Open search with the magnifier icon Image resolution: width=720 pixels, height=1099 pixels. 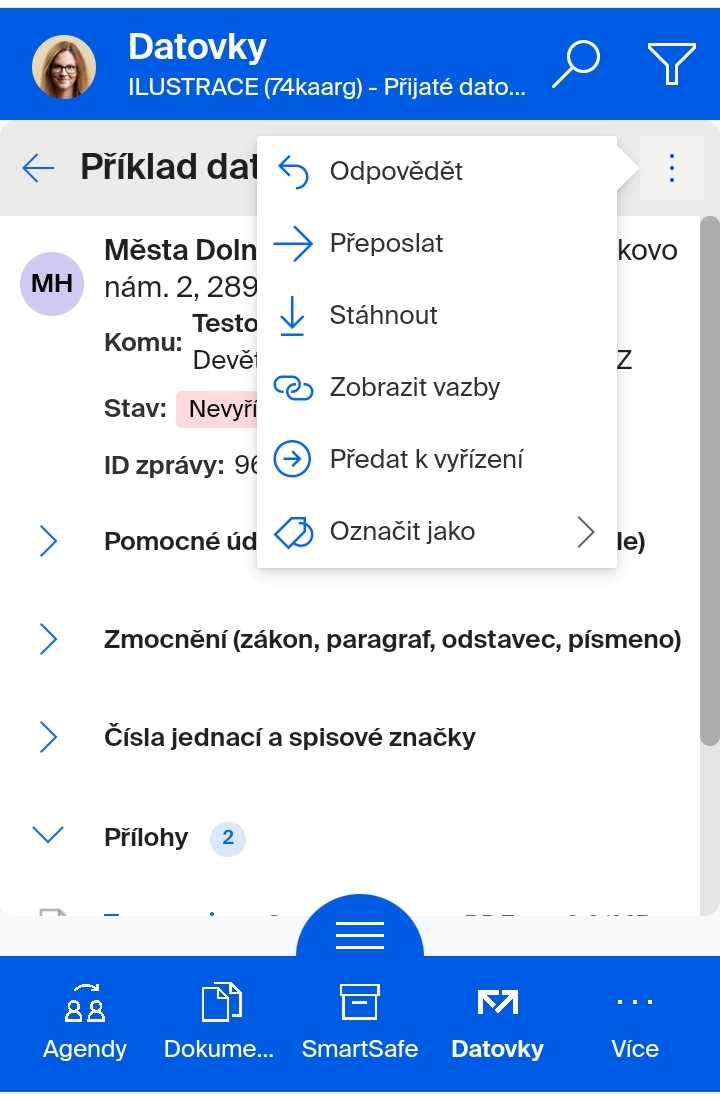tap(576, 64)
